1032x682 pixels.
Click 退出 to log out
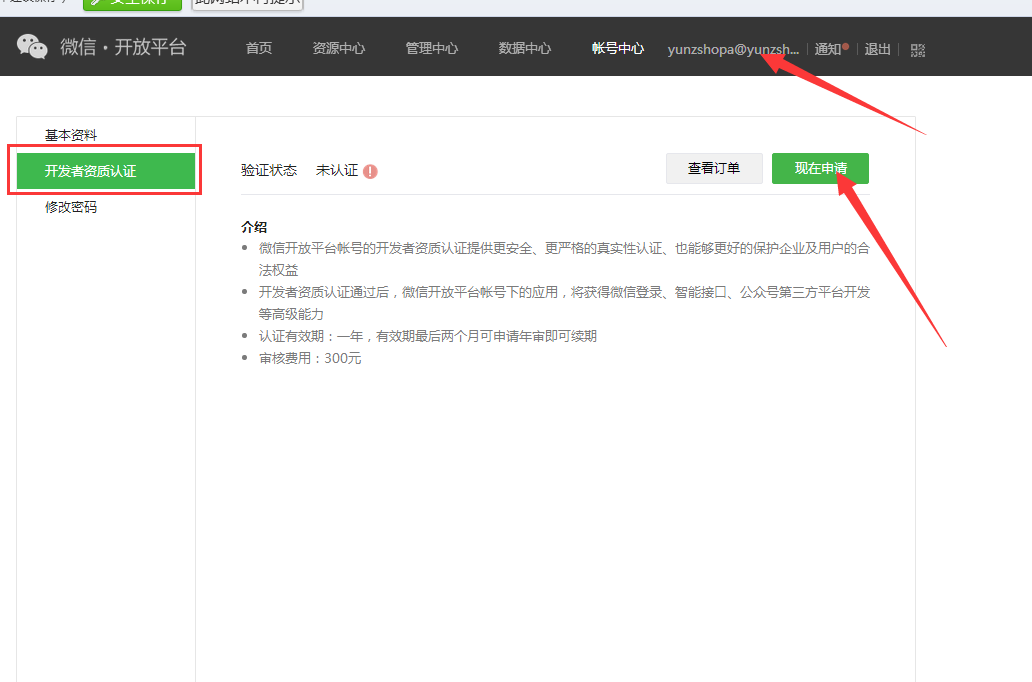coord(877,49)
